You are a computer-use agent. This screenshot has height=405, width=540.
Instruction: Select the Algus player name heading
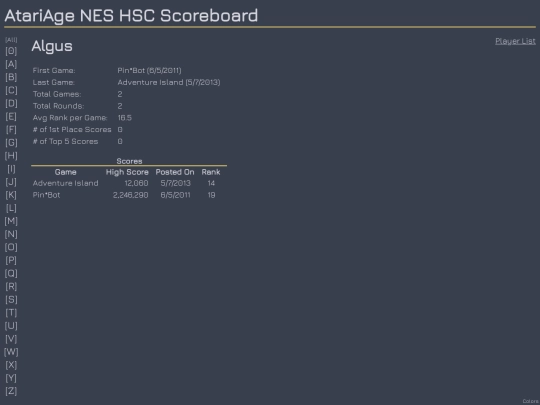click(x=52, y=46)
